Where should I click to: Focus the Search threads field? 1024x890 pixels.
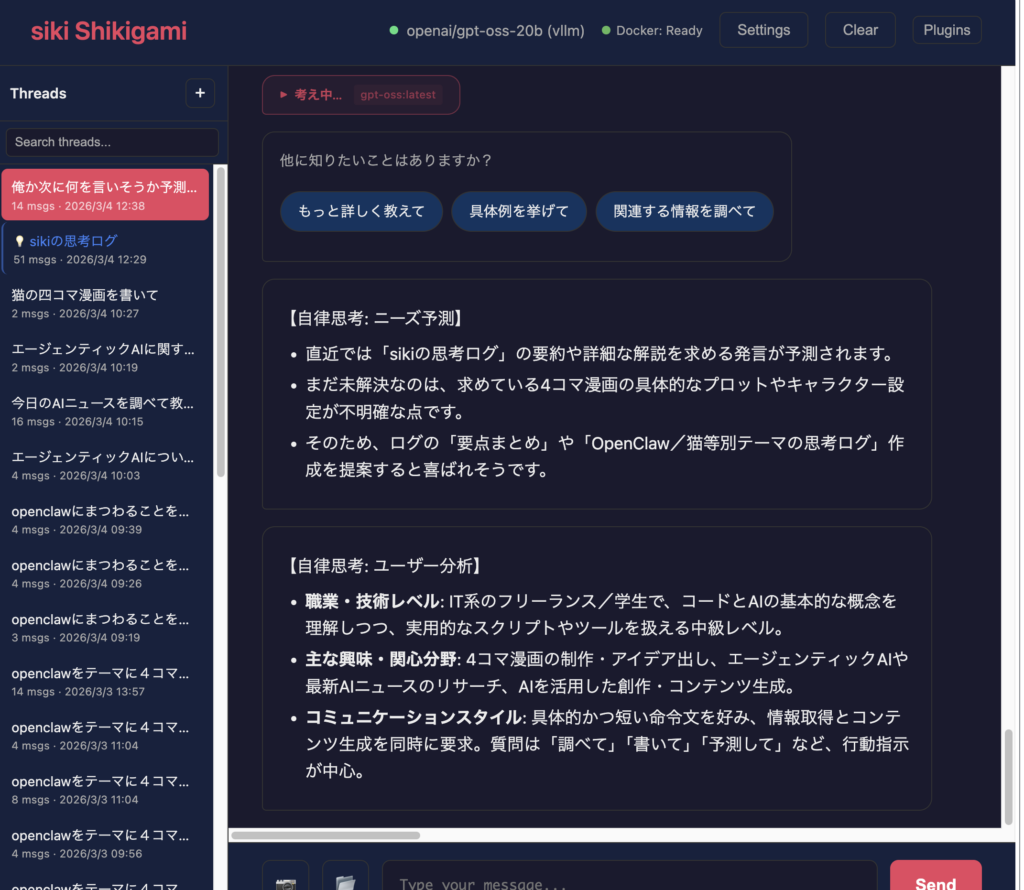(112, 142)
